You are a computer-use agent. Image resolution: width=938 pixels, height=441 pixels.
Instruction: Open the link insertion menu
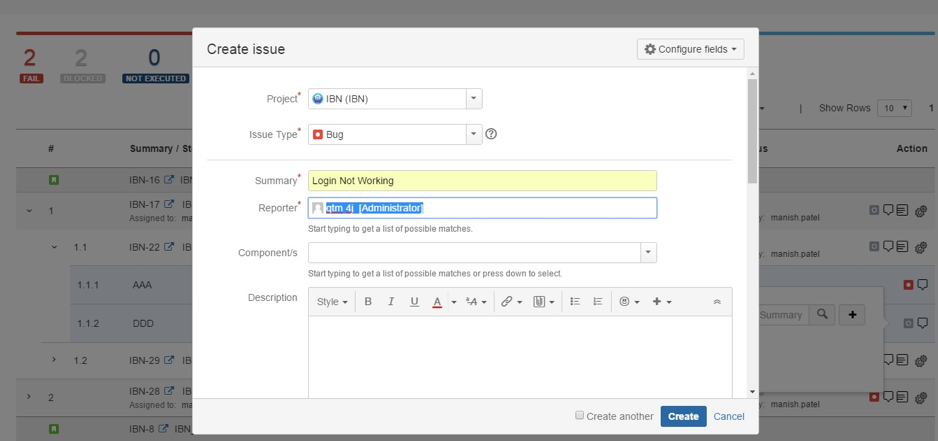511,302
